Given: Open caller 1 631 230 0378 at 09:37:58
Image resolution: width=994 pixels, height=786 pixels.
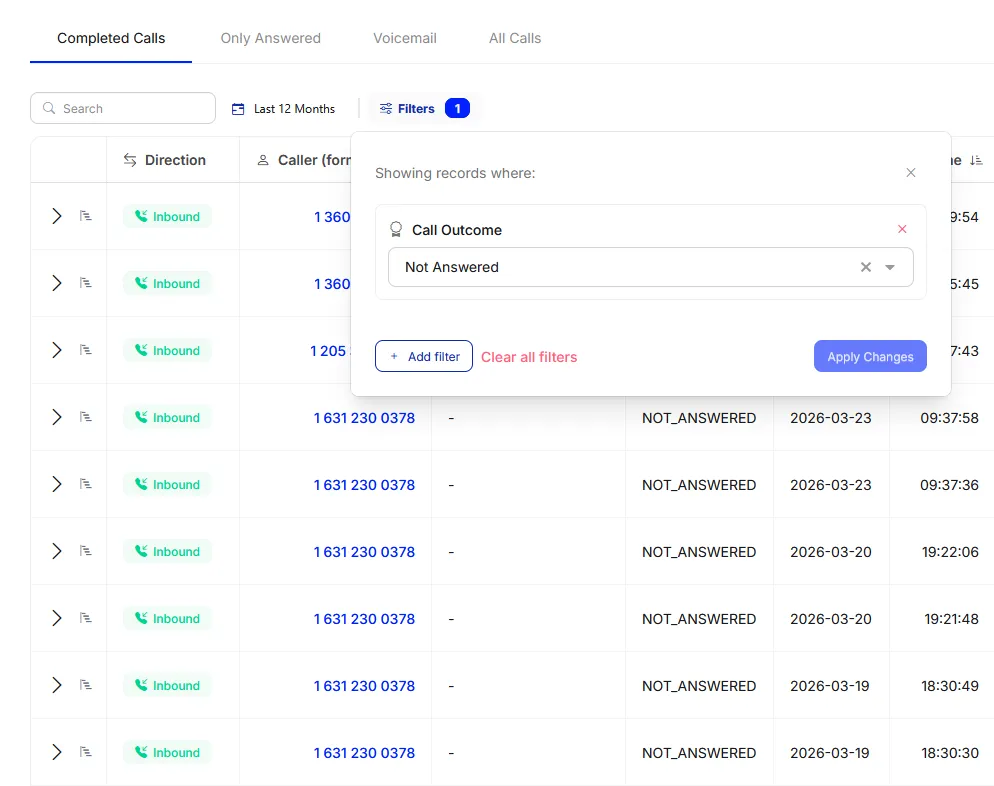Looking at the screenshot, I should click(x=364, y=418).
